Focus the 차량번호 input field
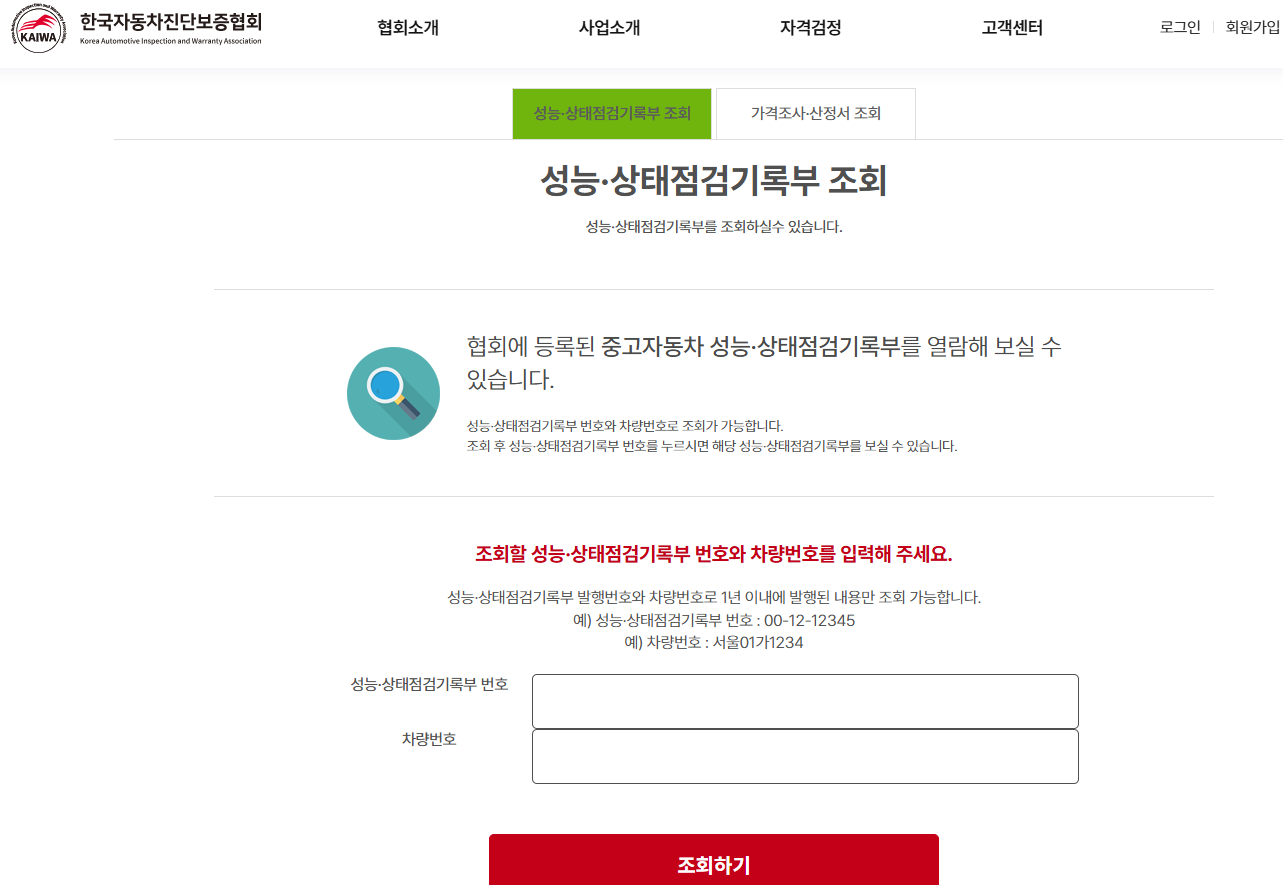 coord(805,756)
